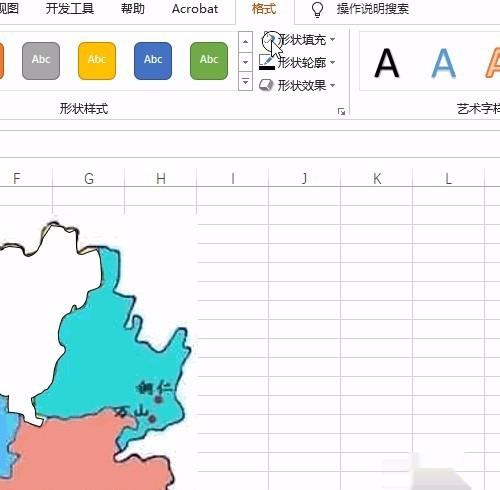Screen dimensions: 500x490
Task: Select column J header
Action: tap(305, 178)
